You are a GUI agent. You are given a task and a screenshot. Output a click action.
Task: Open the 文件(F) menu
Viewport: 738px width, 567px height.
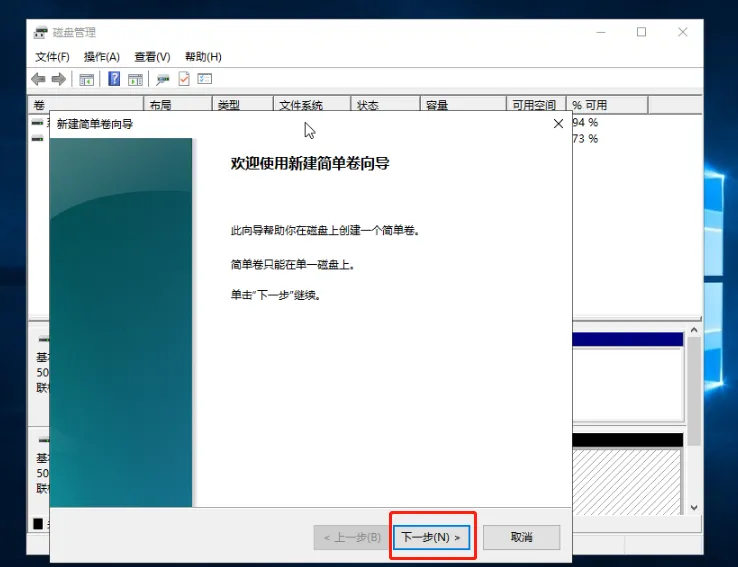coord(52,57)
